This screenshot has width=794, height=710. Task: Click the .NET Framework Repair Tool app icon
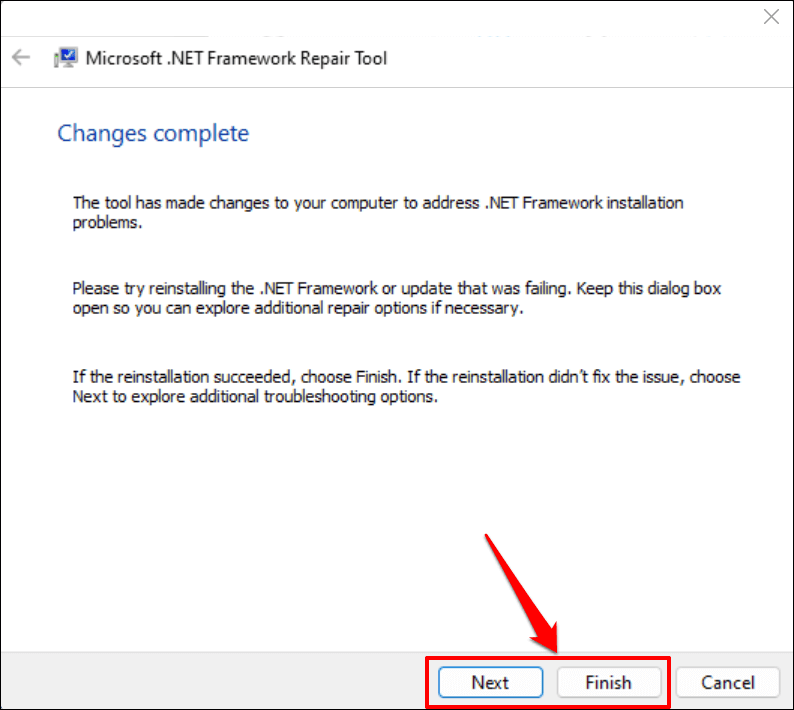click(65, 58)
